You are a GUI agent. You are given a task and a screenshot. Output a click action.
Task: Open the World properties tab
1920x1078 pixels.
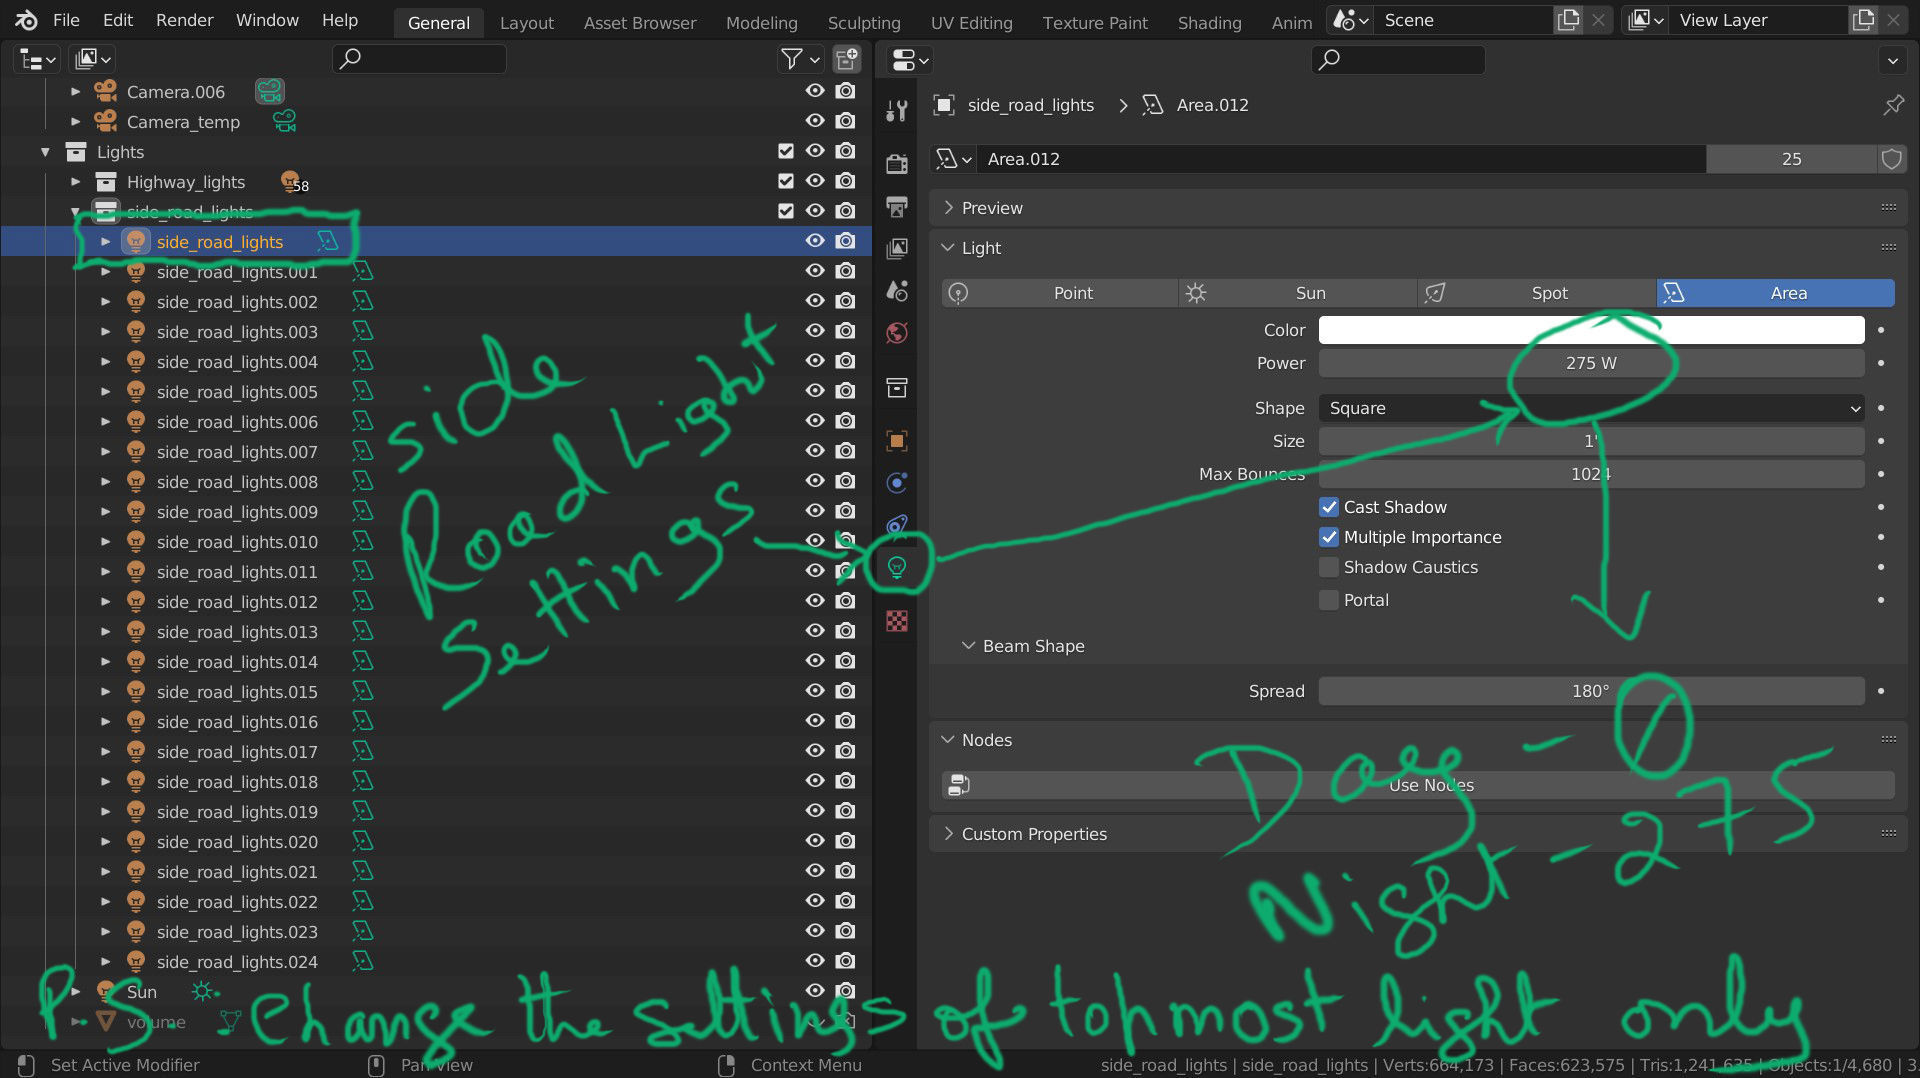coord(897,332)
